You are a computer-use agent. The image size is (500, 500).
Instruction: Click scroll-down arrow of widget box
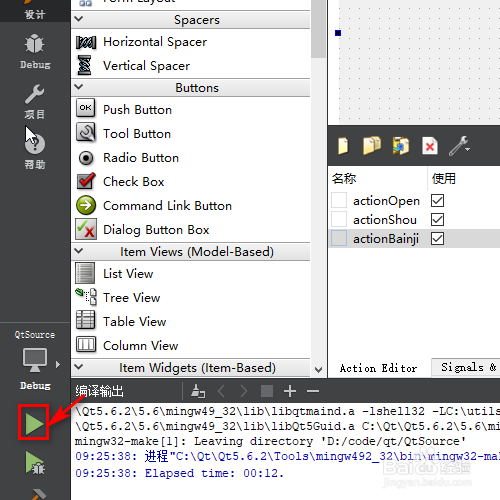[318, 370]
